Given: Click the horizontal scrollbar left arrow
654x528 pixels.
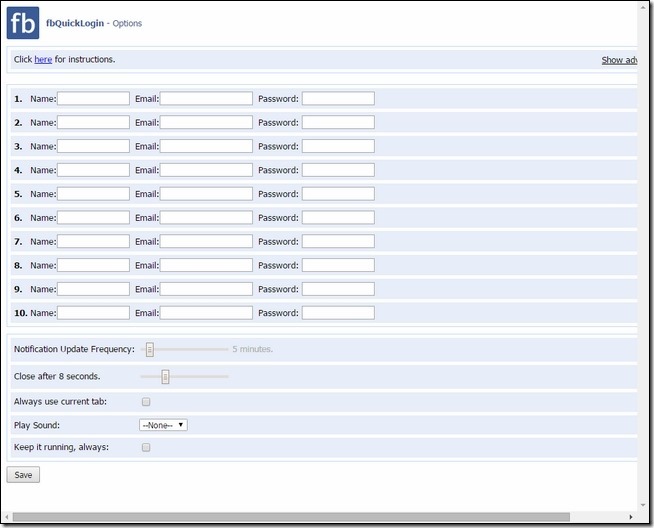Looking at the screenshot, I should click(x=7, y=517).
